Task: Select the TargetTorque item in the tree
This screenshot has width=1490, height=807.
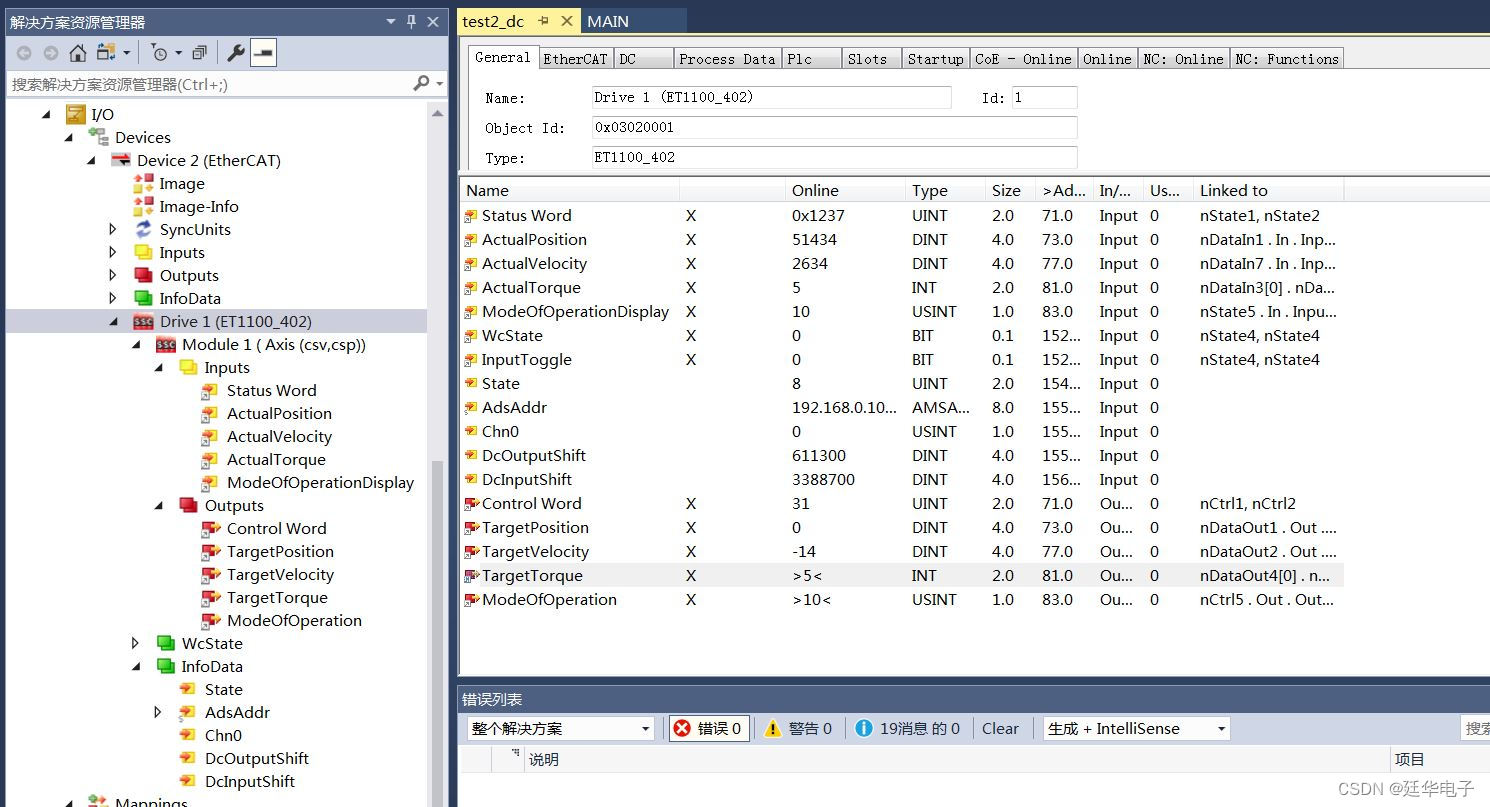Action: pos(277,598)
